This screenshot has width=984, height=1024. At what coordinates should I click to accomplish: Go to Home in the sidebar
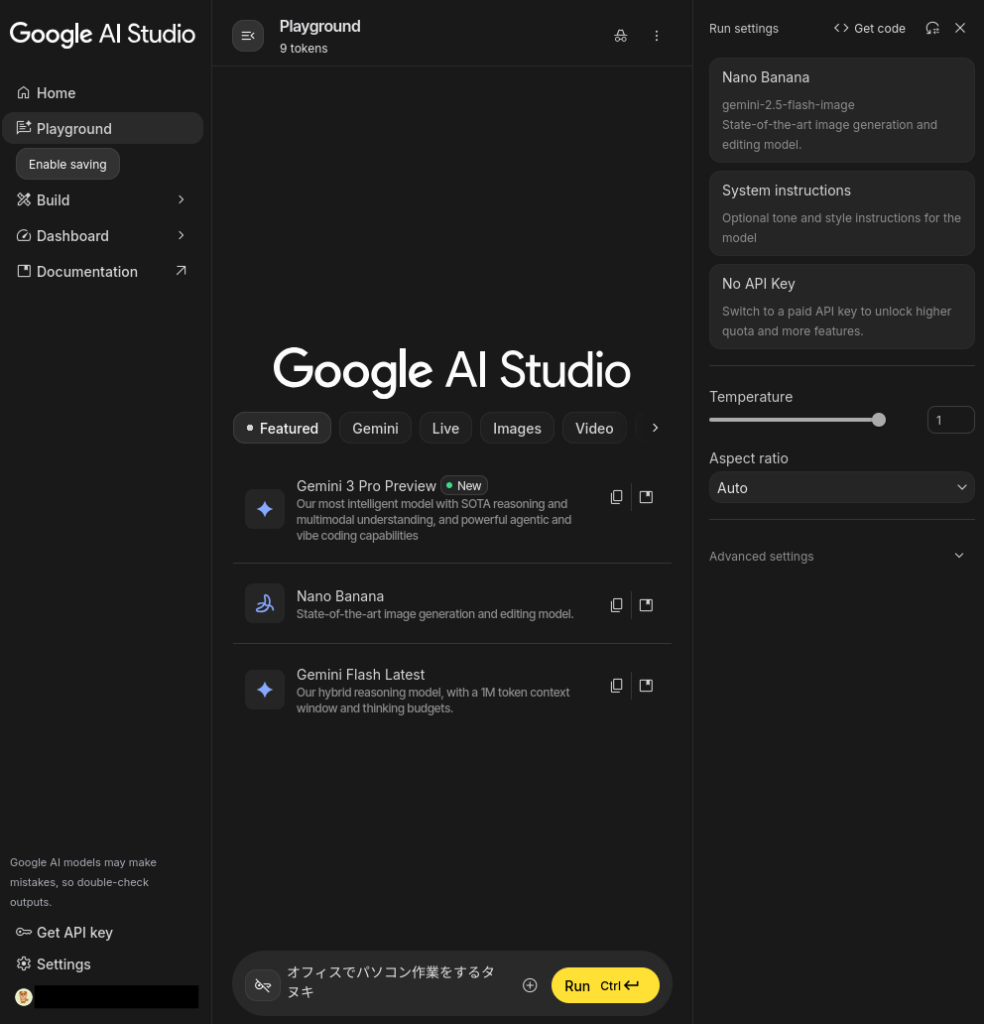coord(56,93)
